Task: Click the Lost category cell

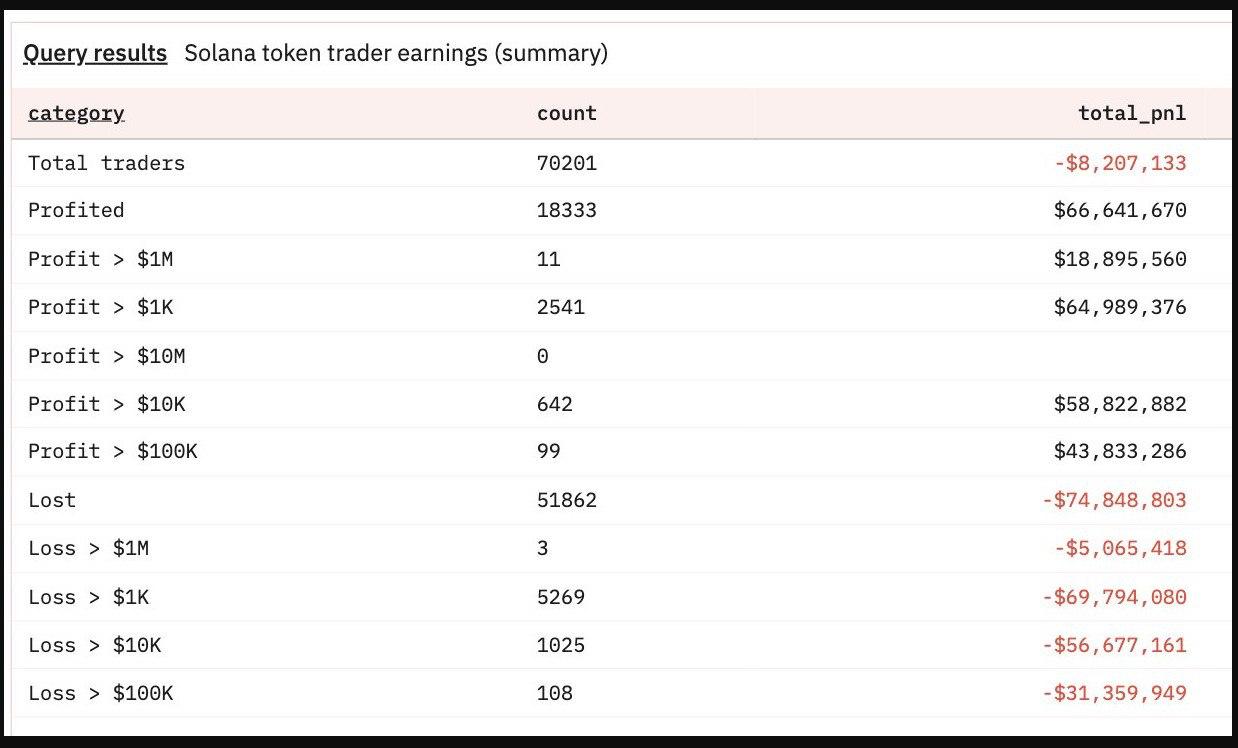Action: click(x=52, y=500)
